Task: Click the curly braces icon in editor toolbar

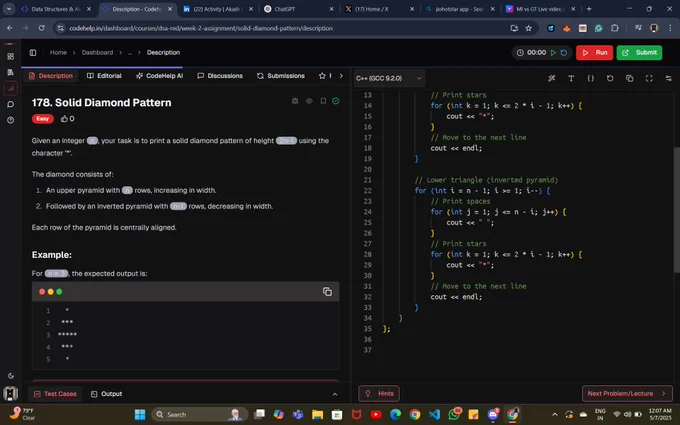Action: pyautogui.click(x=591, y=78)
